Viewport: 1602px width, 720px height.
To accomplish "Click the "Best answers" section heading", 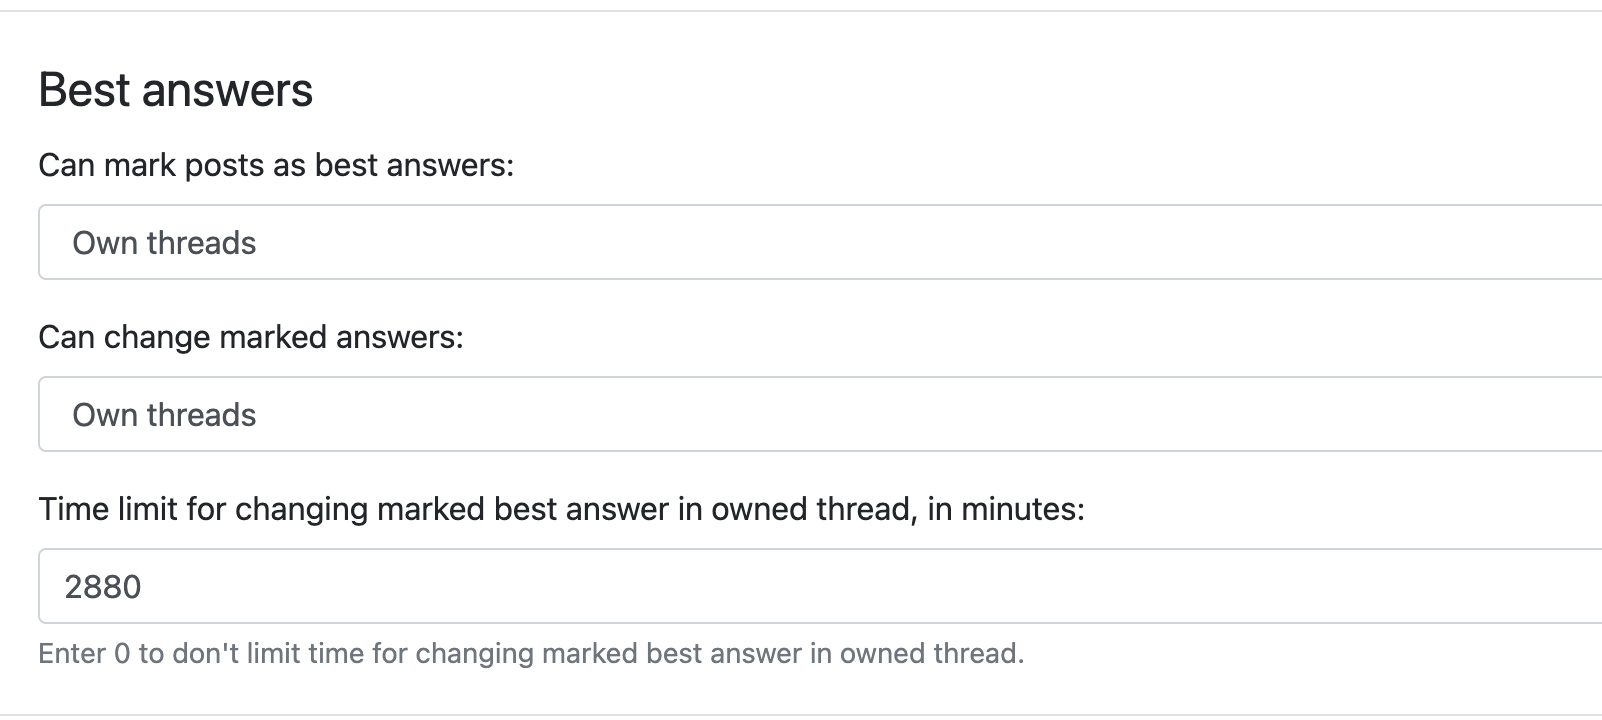I will pyautogui.click(x=176, y=90).
